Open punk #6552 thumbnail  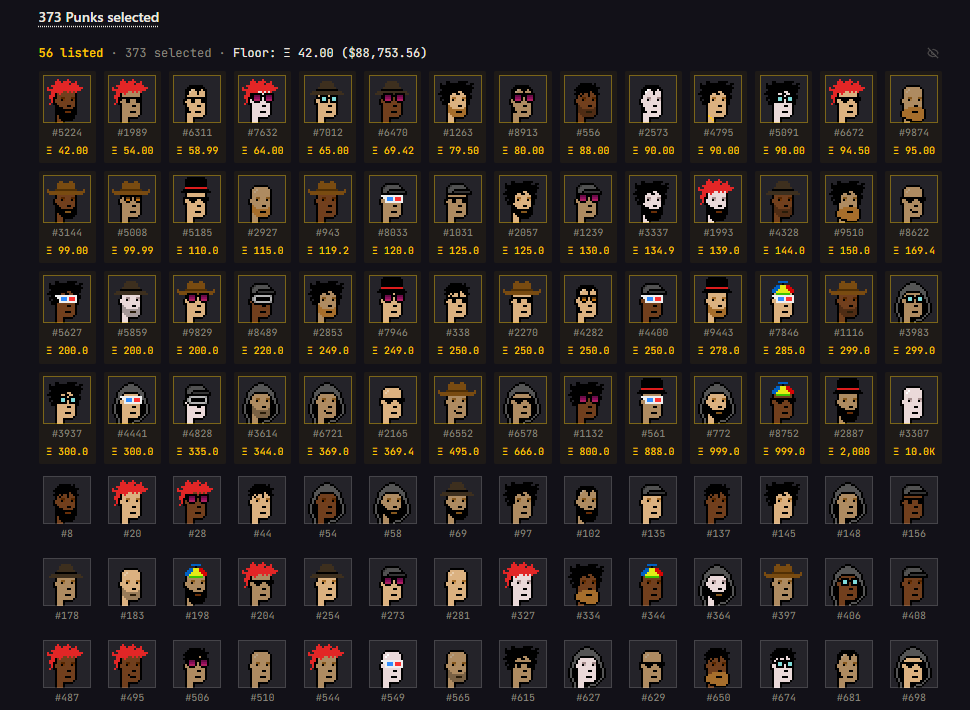[x=458, y=400]
